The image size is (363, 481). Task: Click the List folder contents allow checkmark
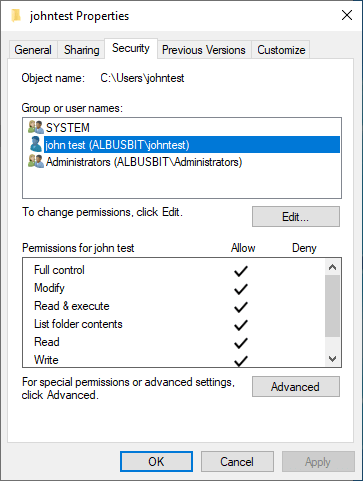(x=241, y=325)
